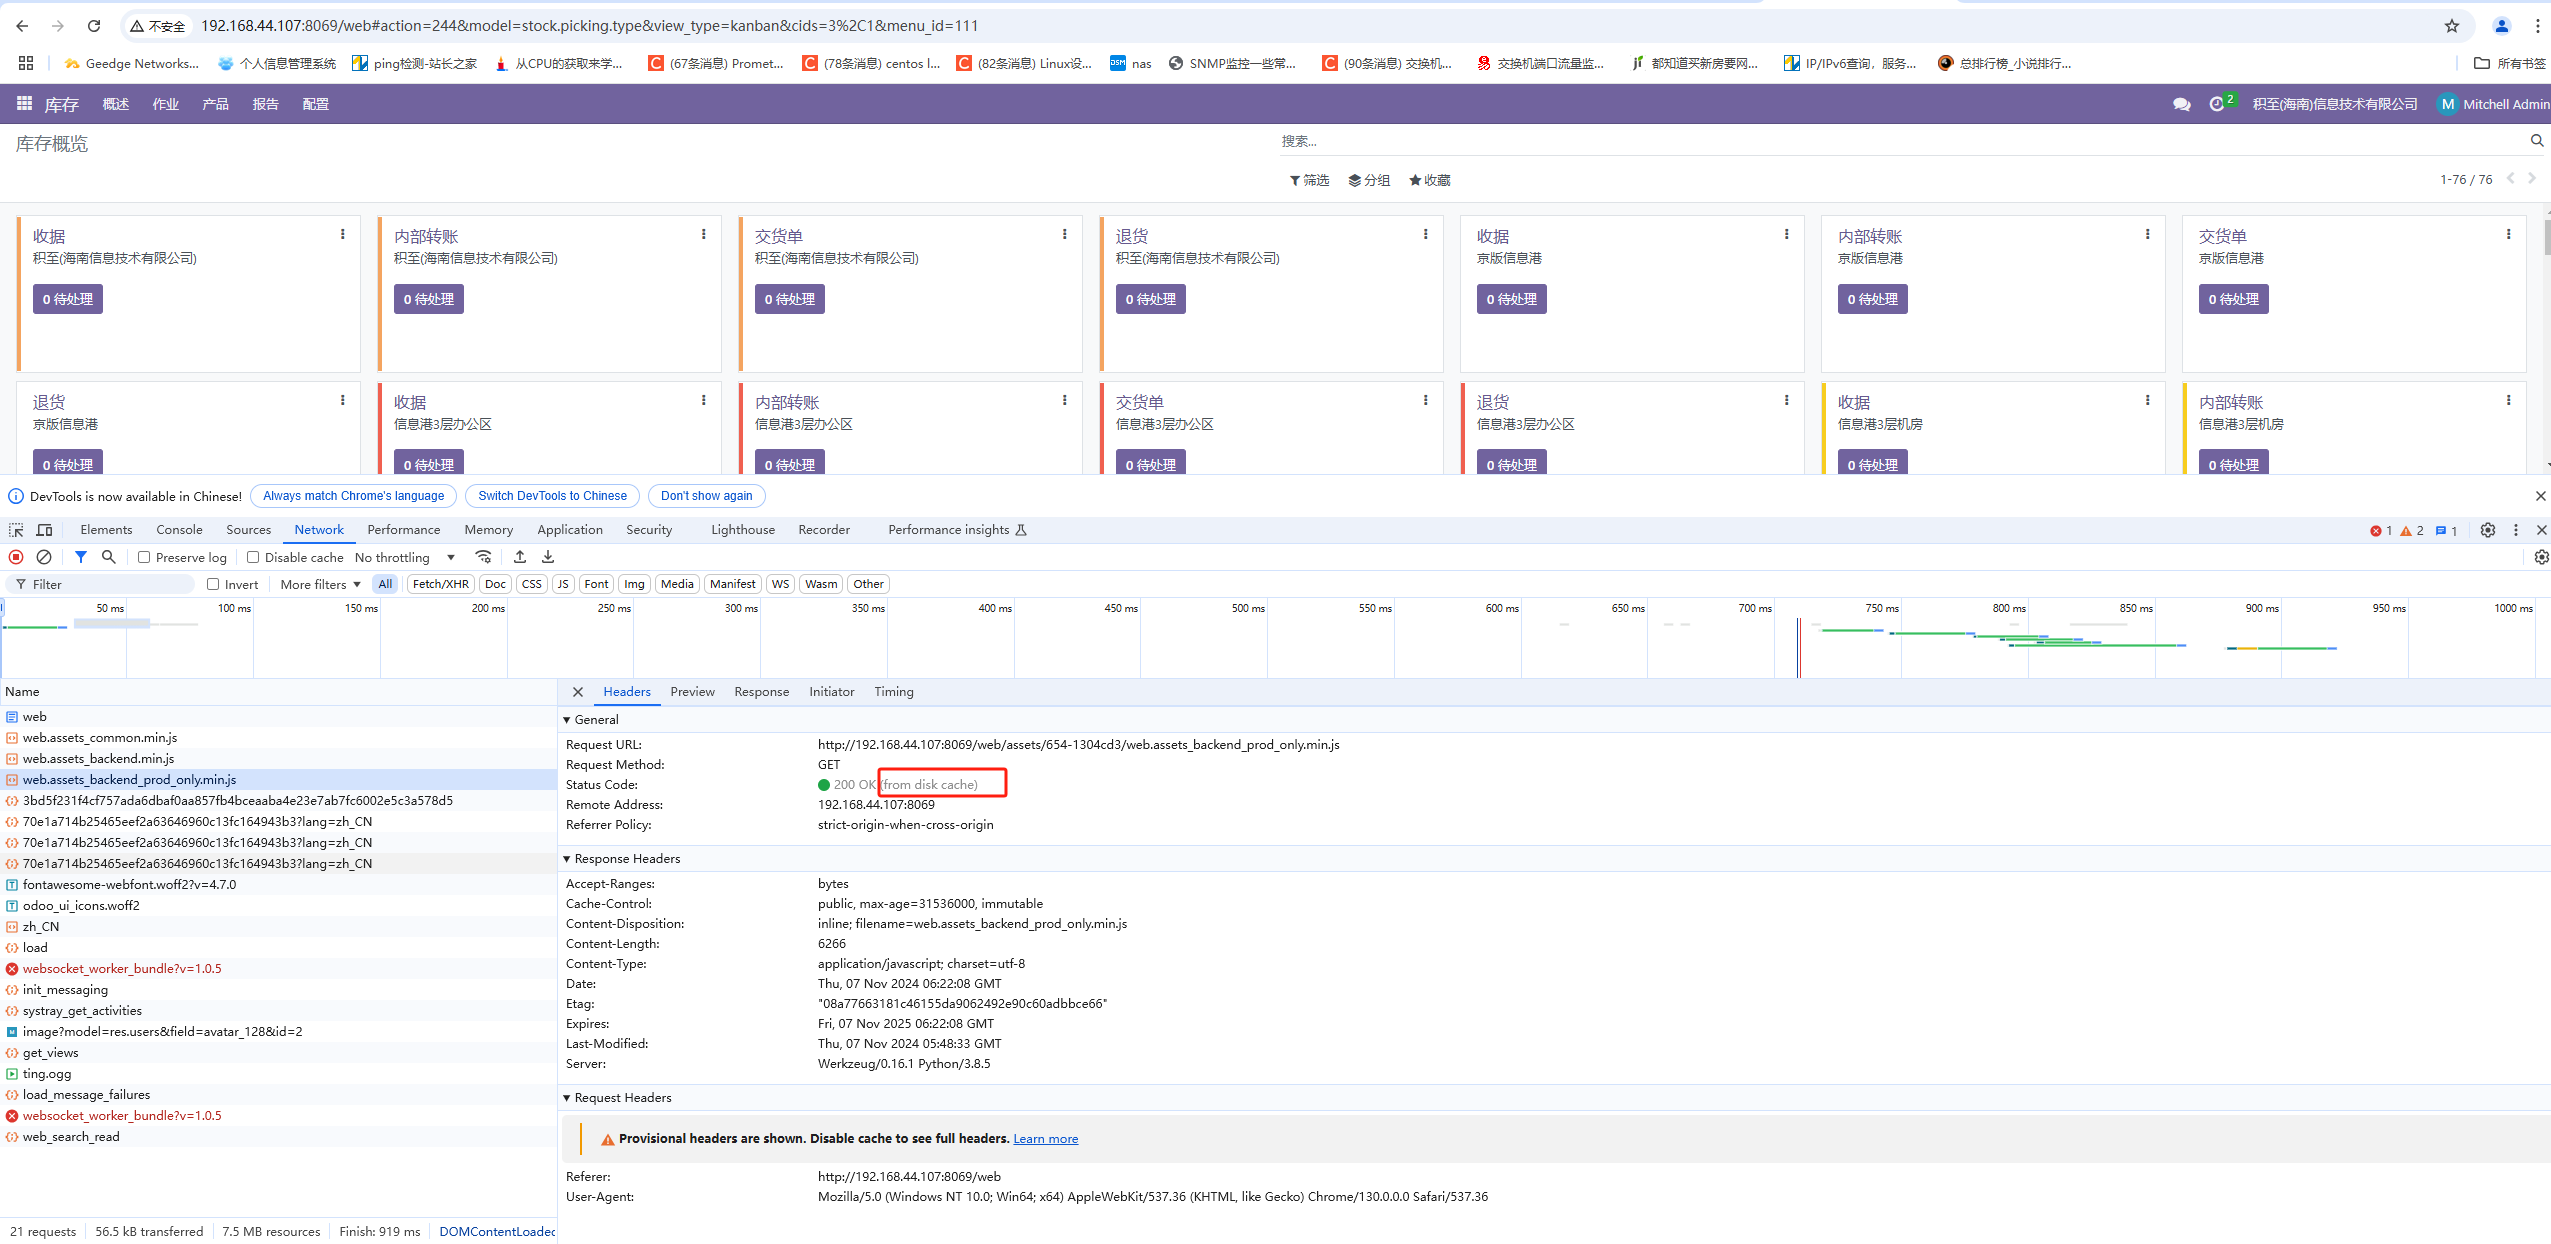Viewport: 2551px width, 1244px height.
Task: Enable Preserve log checkbox
Action: click(144, 557)
